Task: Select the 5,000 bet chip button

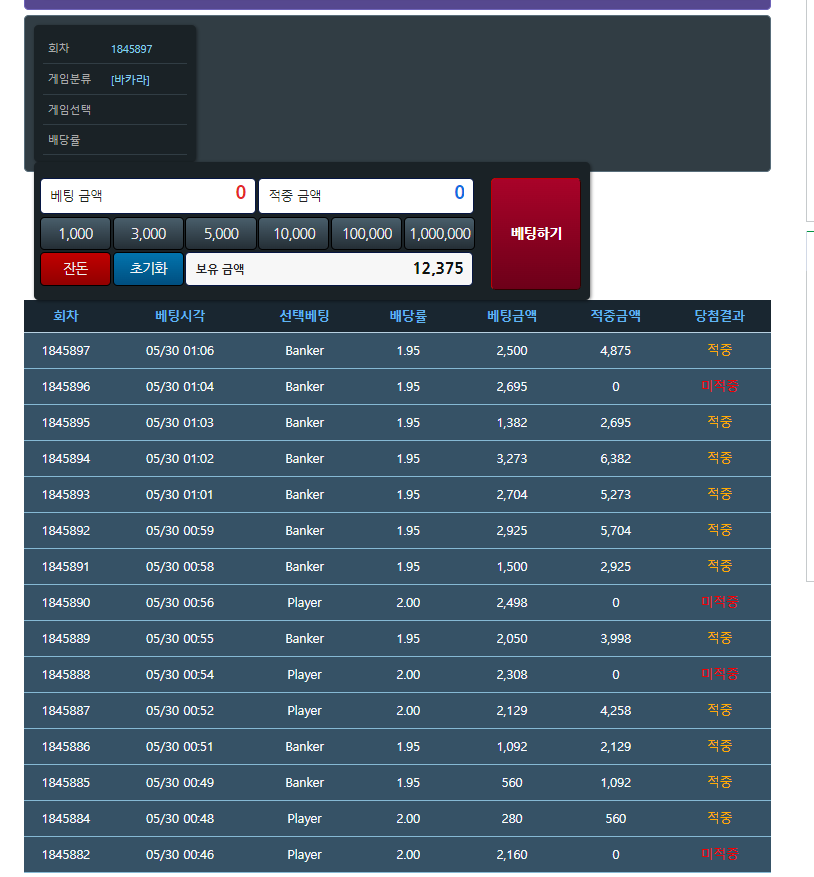Action: point(221,234)
